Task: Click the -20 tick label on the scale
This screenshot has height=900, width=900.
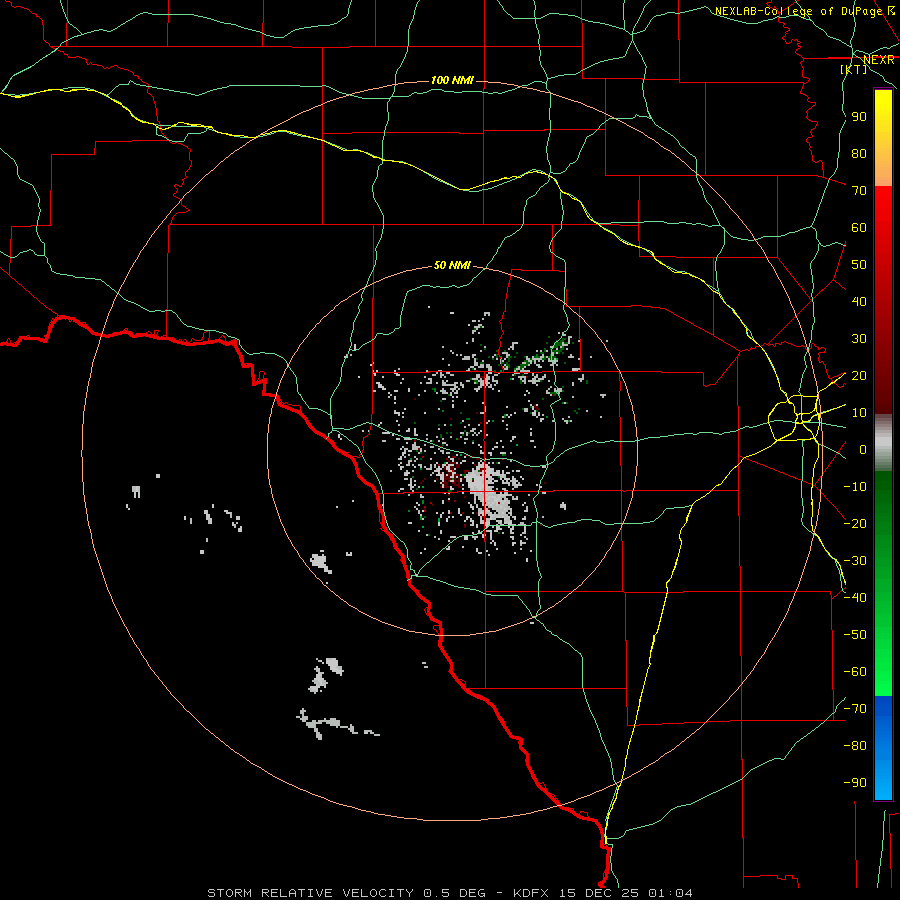Action: click(x=855, y=523)
